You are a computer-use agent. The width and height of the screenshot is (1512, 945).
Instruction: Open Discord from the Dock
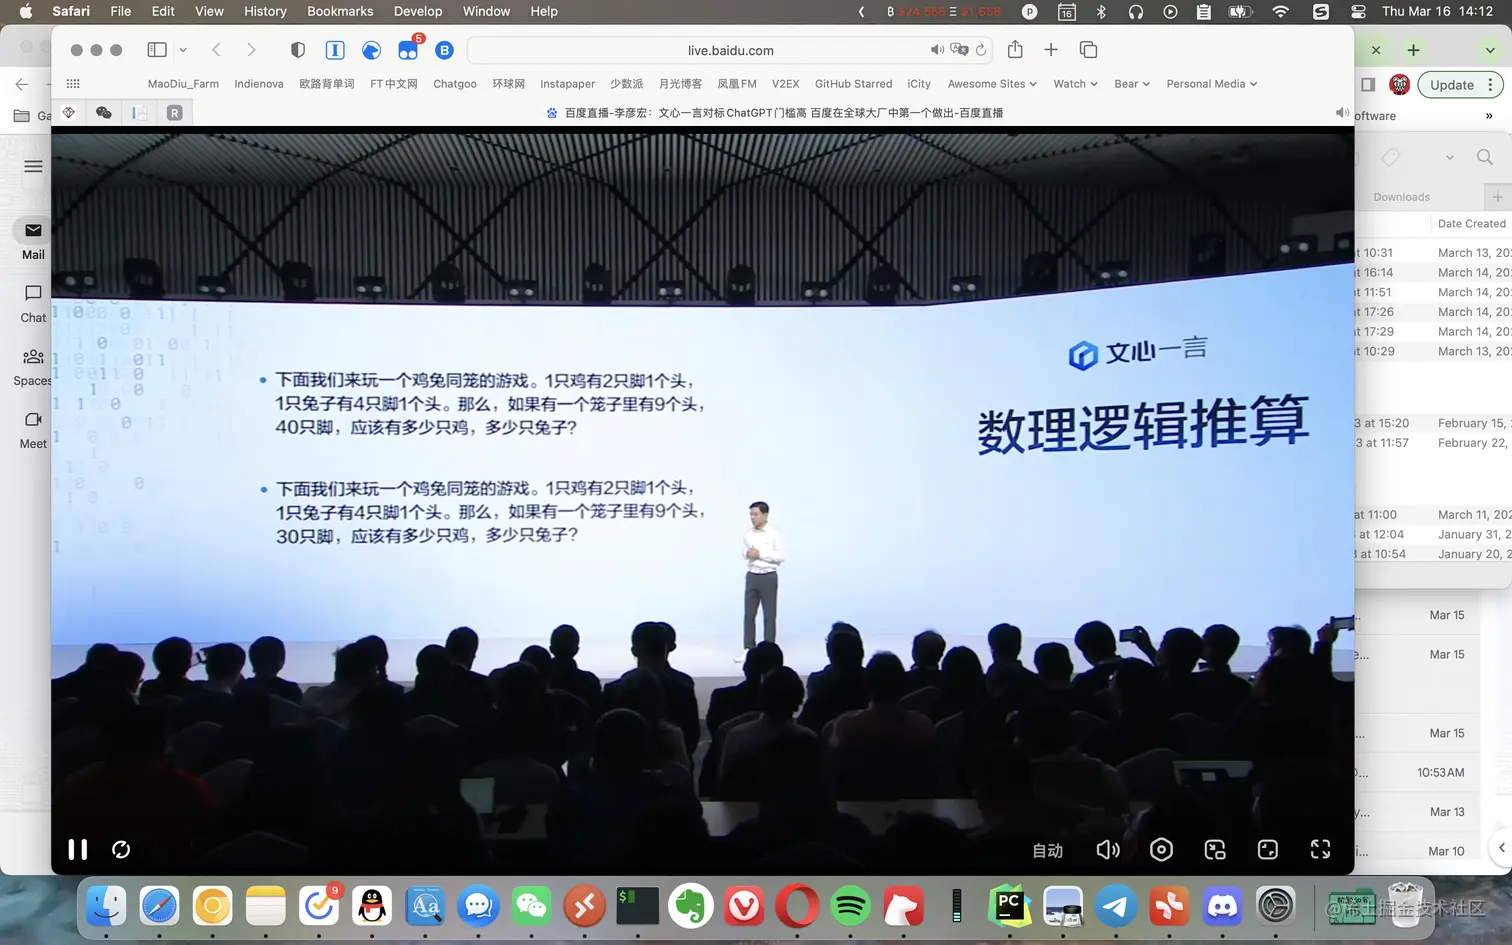(x=1222, y=906)
